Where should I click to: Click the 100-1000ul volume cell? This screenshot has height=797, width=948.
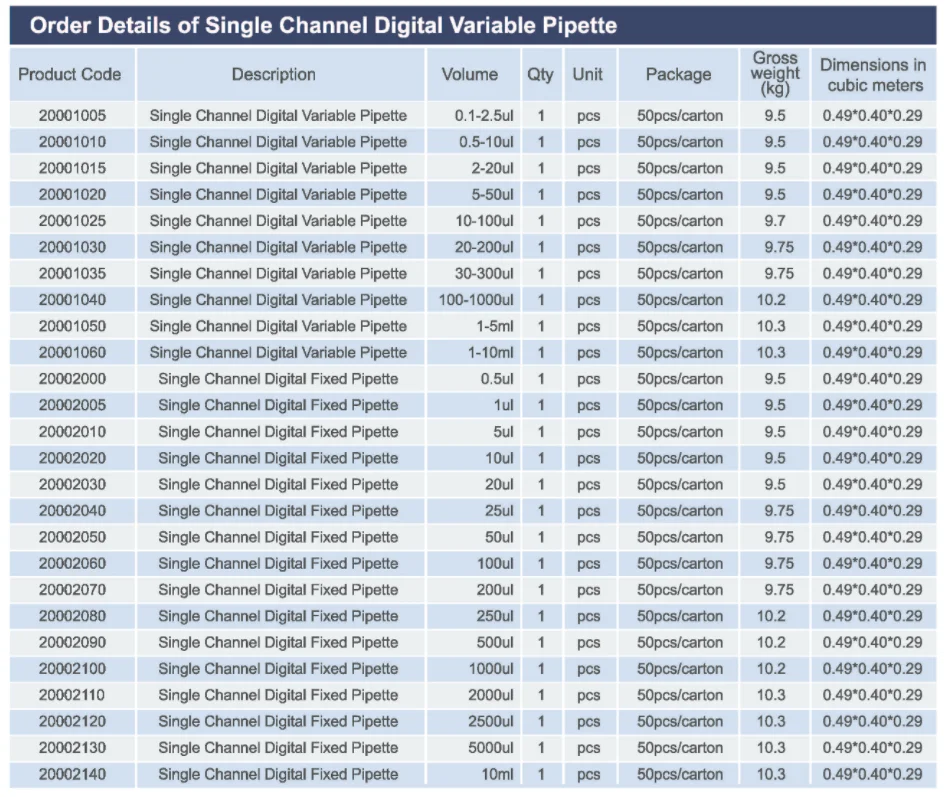click(x=476, y=300)
